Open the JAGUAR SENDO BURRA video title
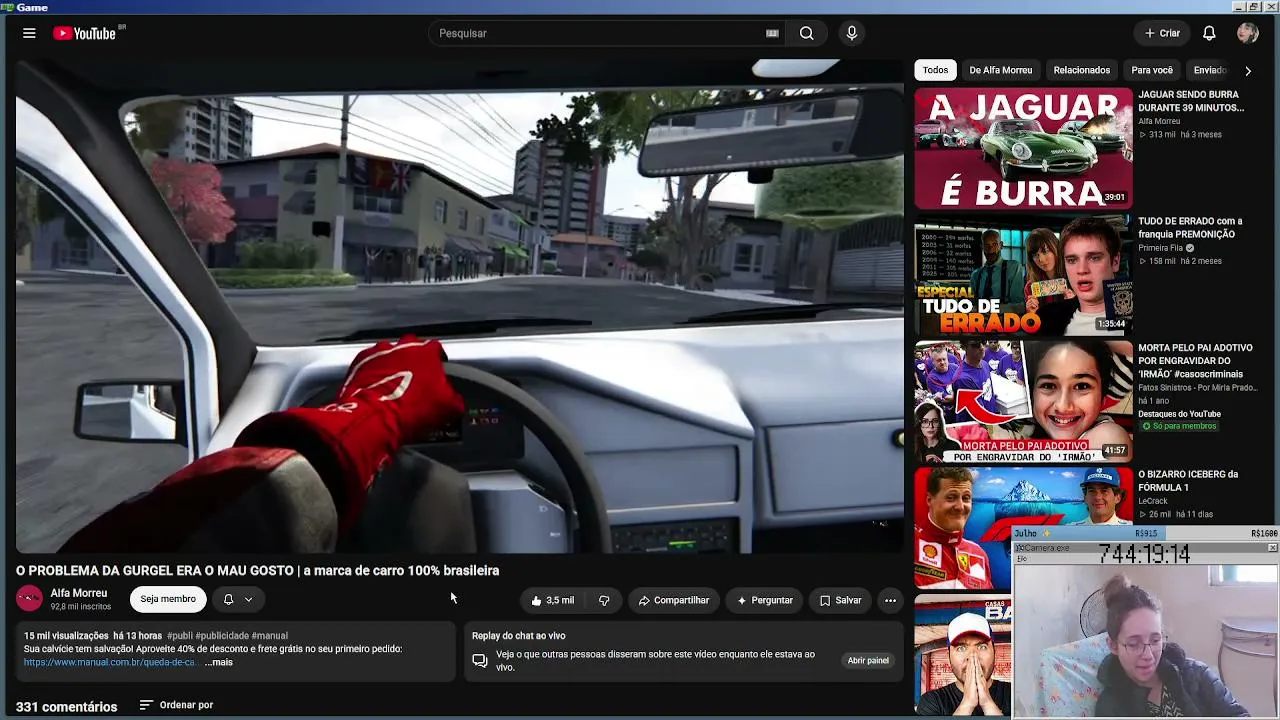Screen dimensions: 1280x720 [x=1191, y=101]
